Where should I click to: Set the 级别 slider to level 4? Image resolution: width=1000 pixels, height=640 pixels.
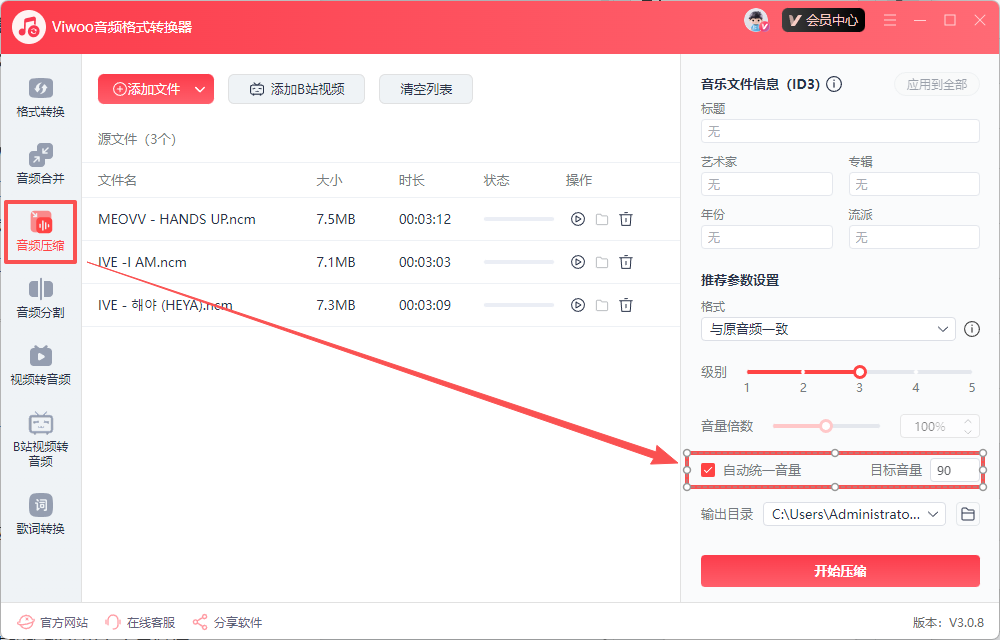[x=916, y=372]
